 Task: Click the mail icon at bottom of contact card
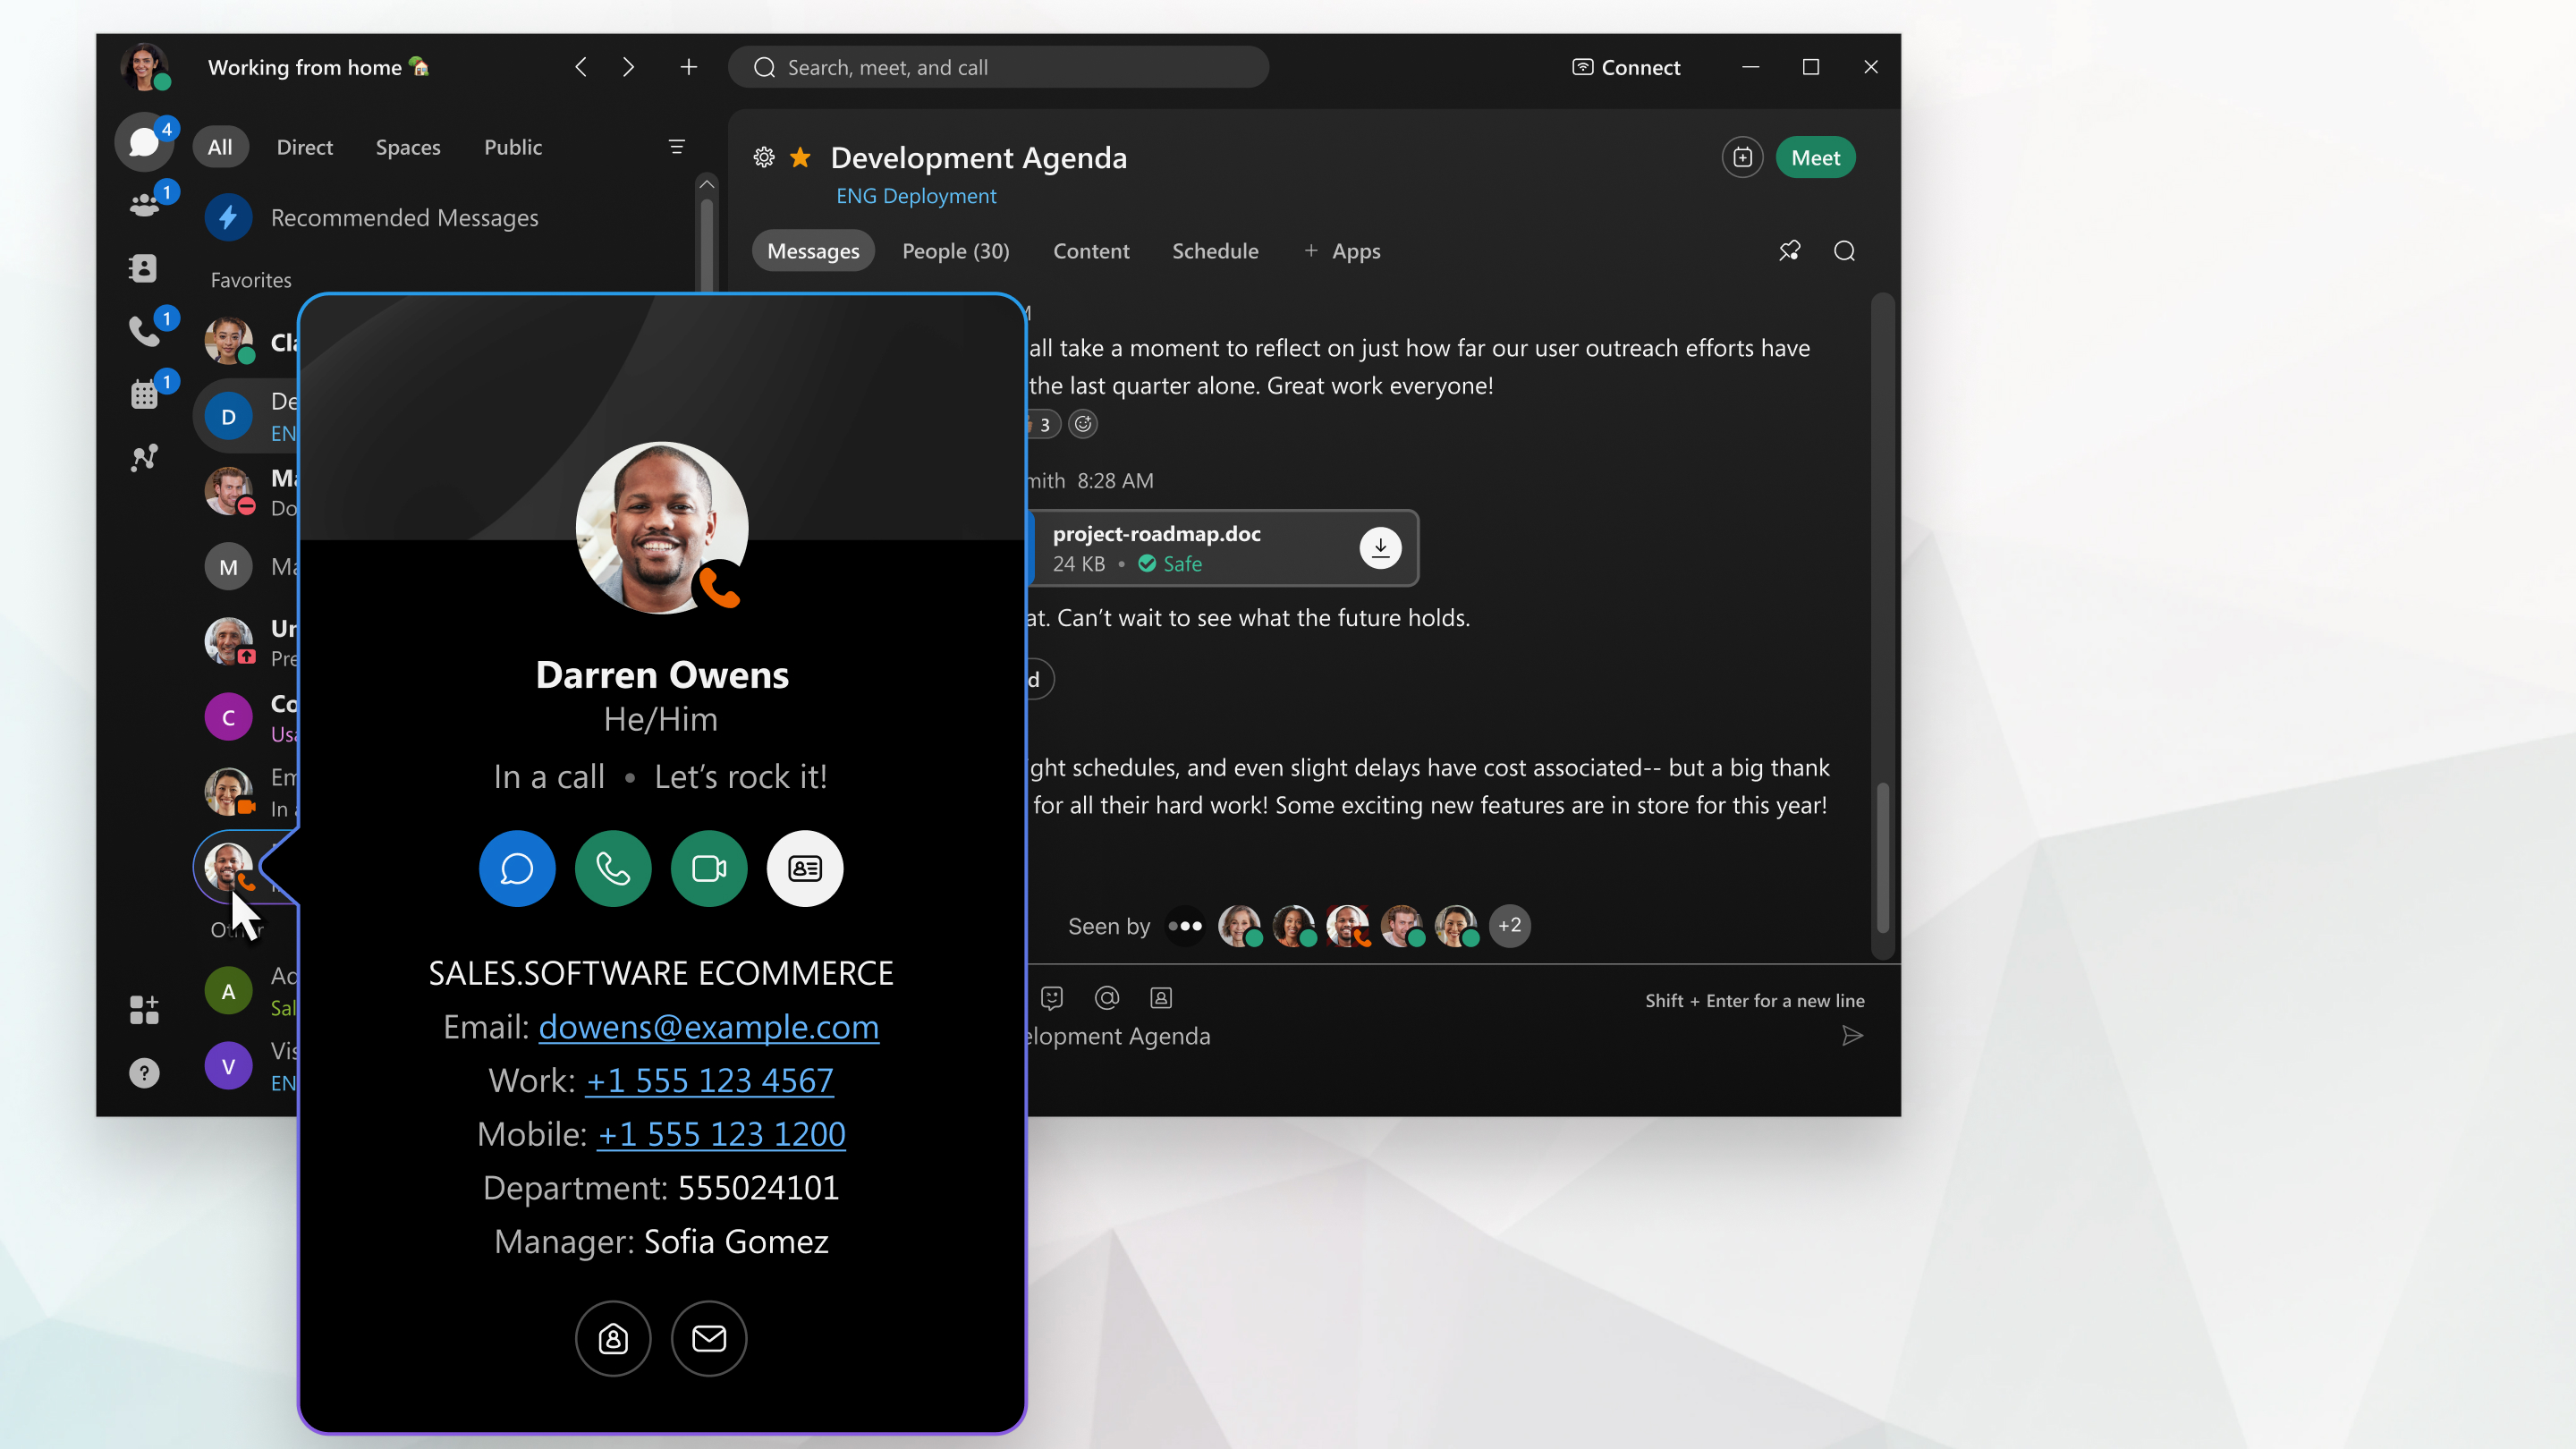709,1337
